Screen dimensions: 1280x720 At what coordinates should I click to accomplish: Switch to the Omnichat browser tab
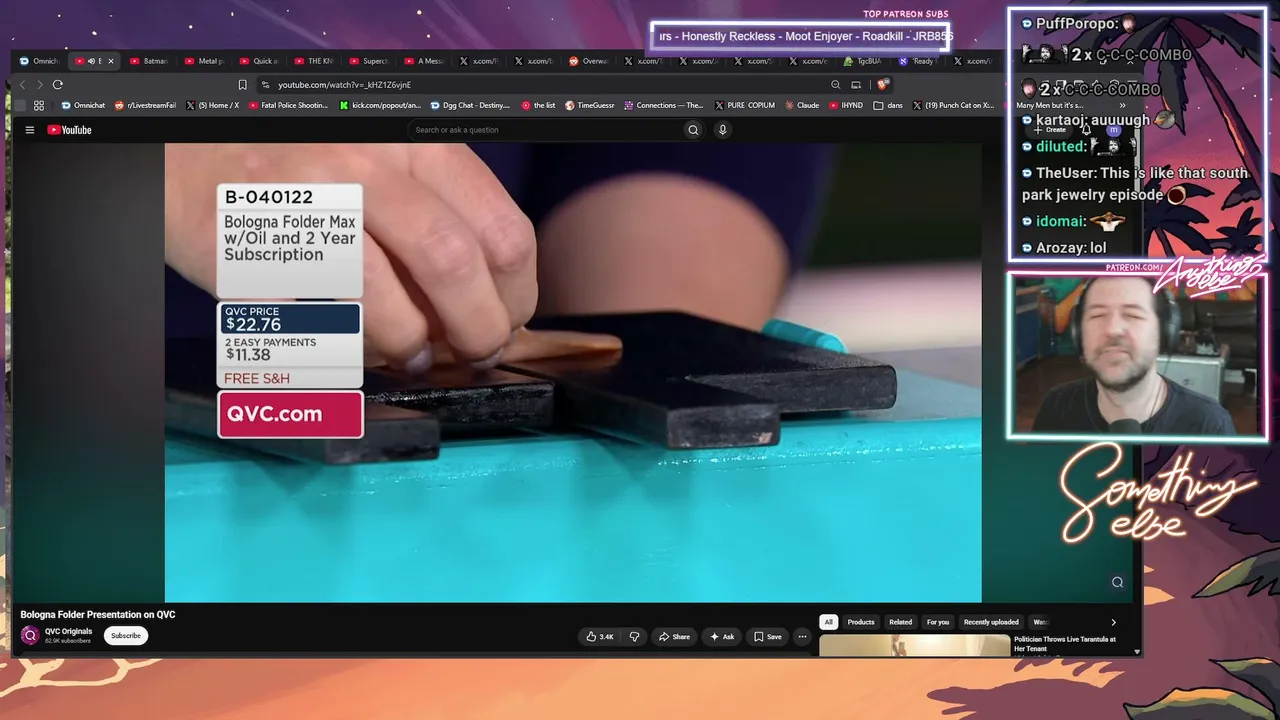(40, 61)
